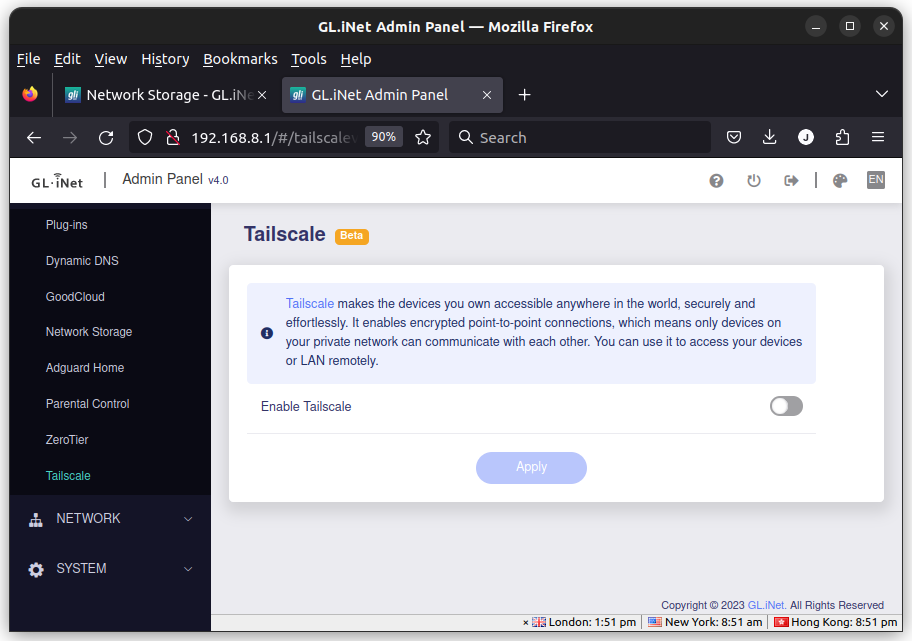Click the Hong Kong clock in status bar
Image resolution: width=912 pixels, height=641 pixels.
pyautogui.click(x=836, y=622)
